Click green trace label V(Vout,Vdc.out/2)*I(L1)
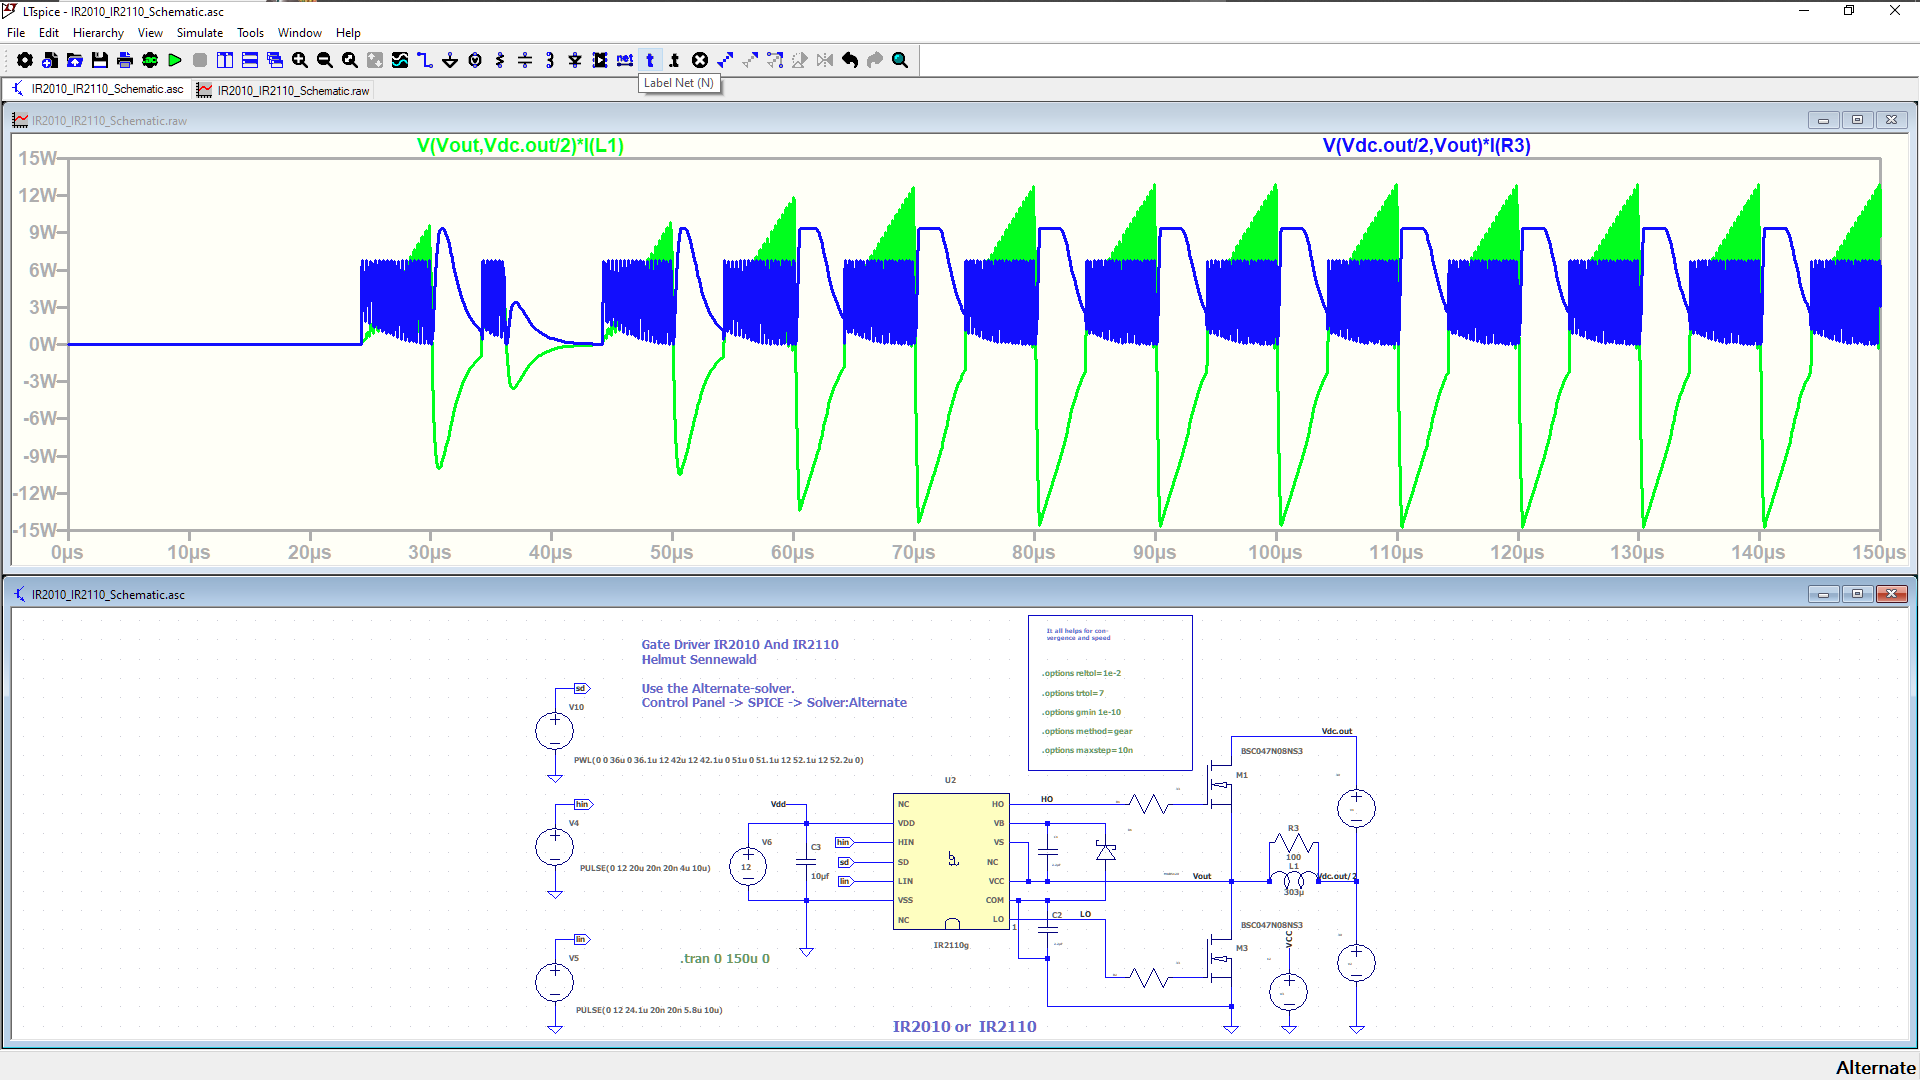The width and height of the screenshot is (1920, 1080). click(x=520, y=145)
